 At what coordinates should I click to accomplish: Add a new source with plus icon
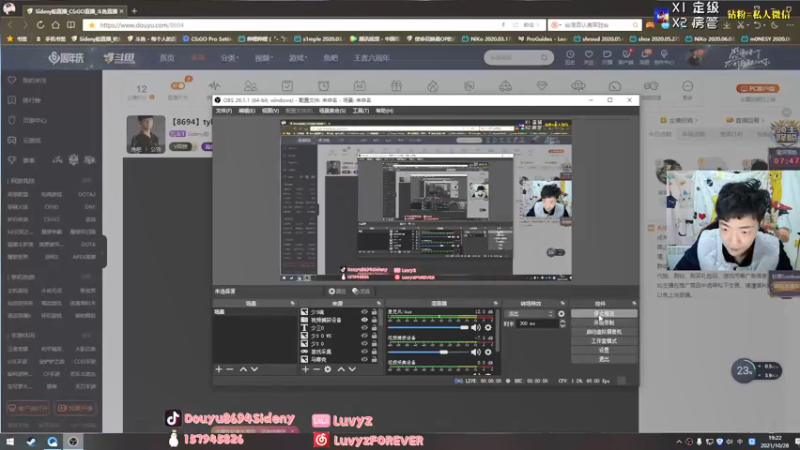[305, 369]
